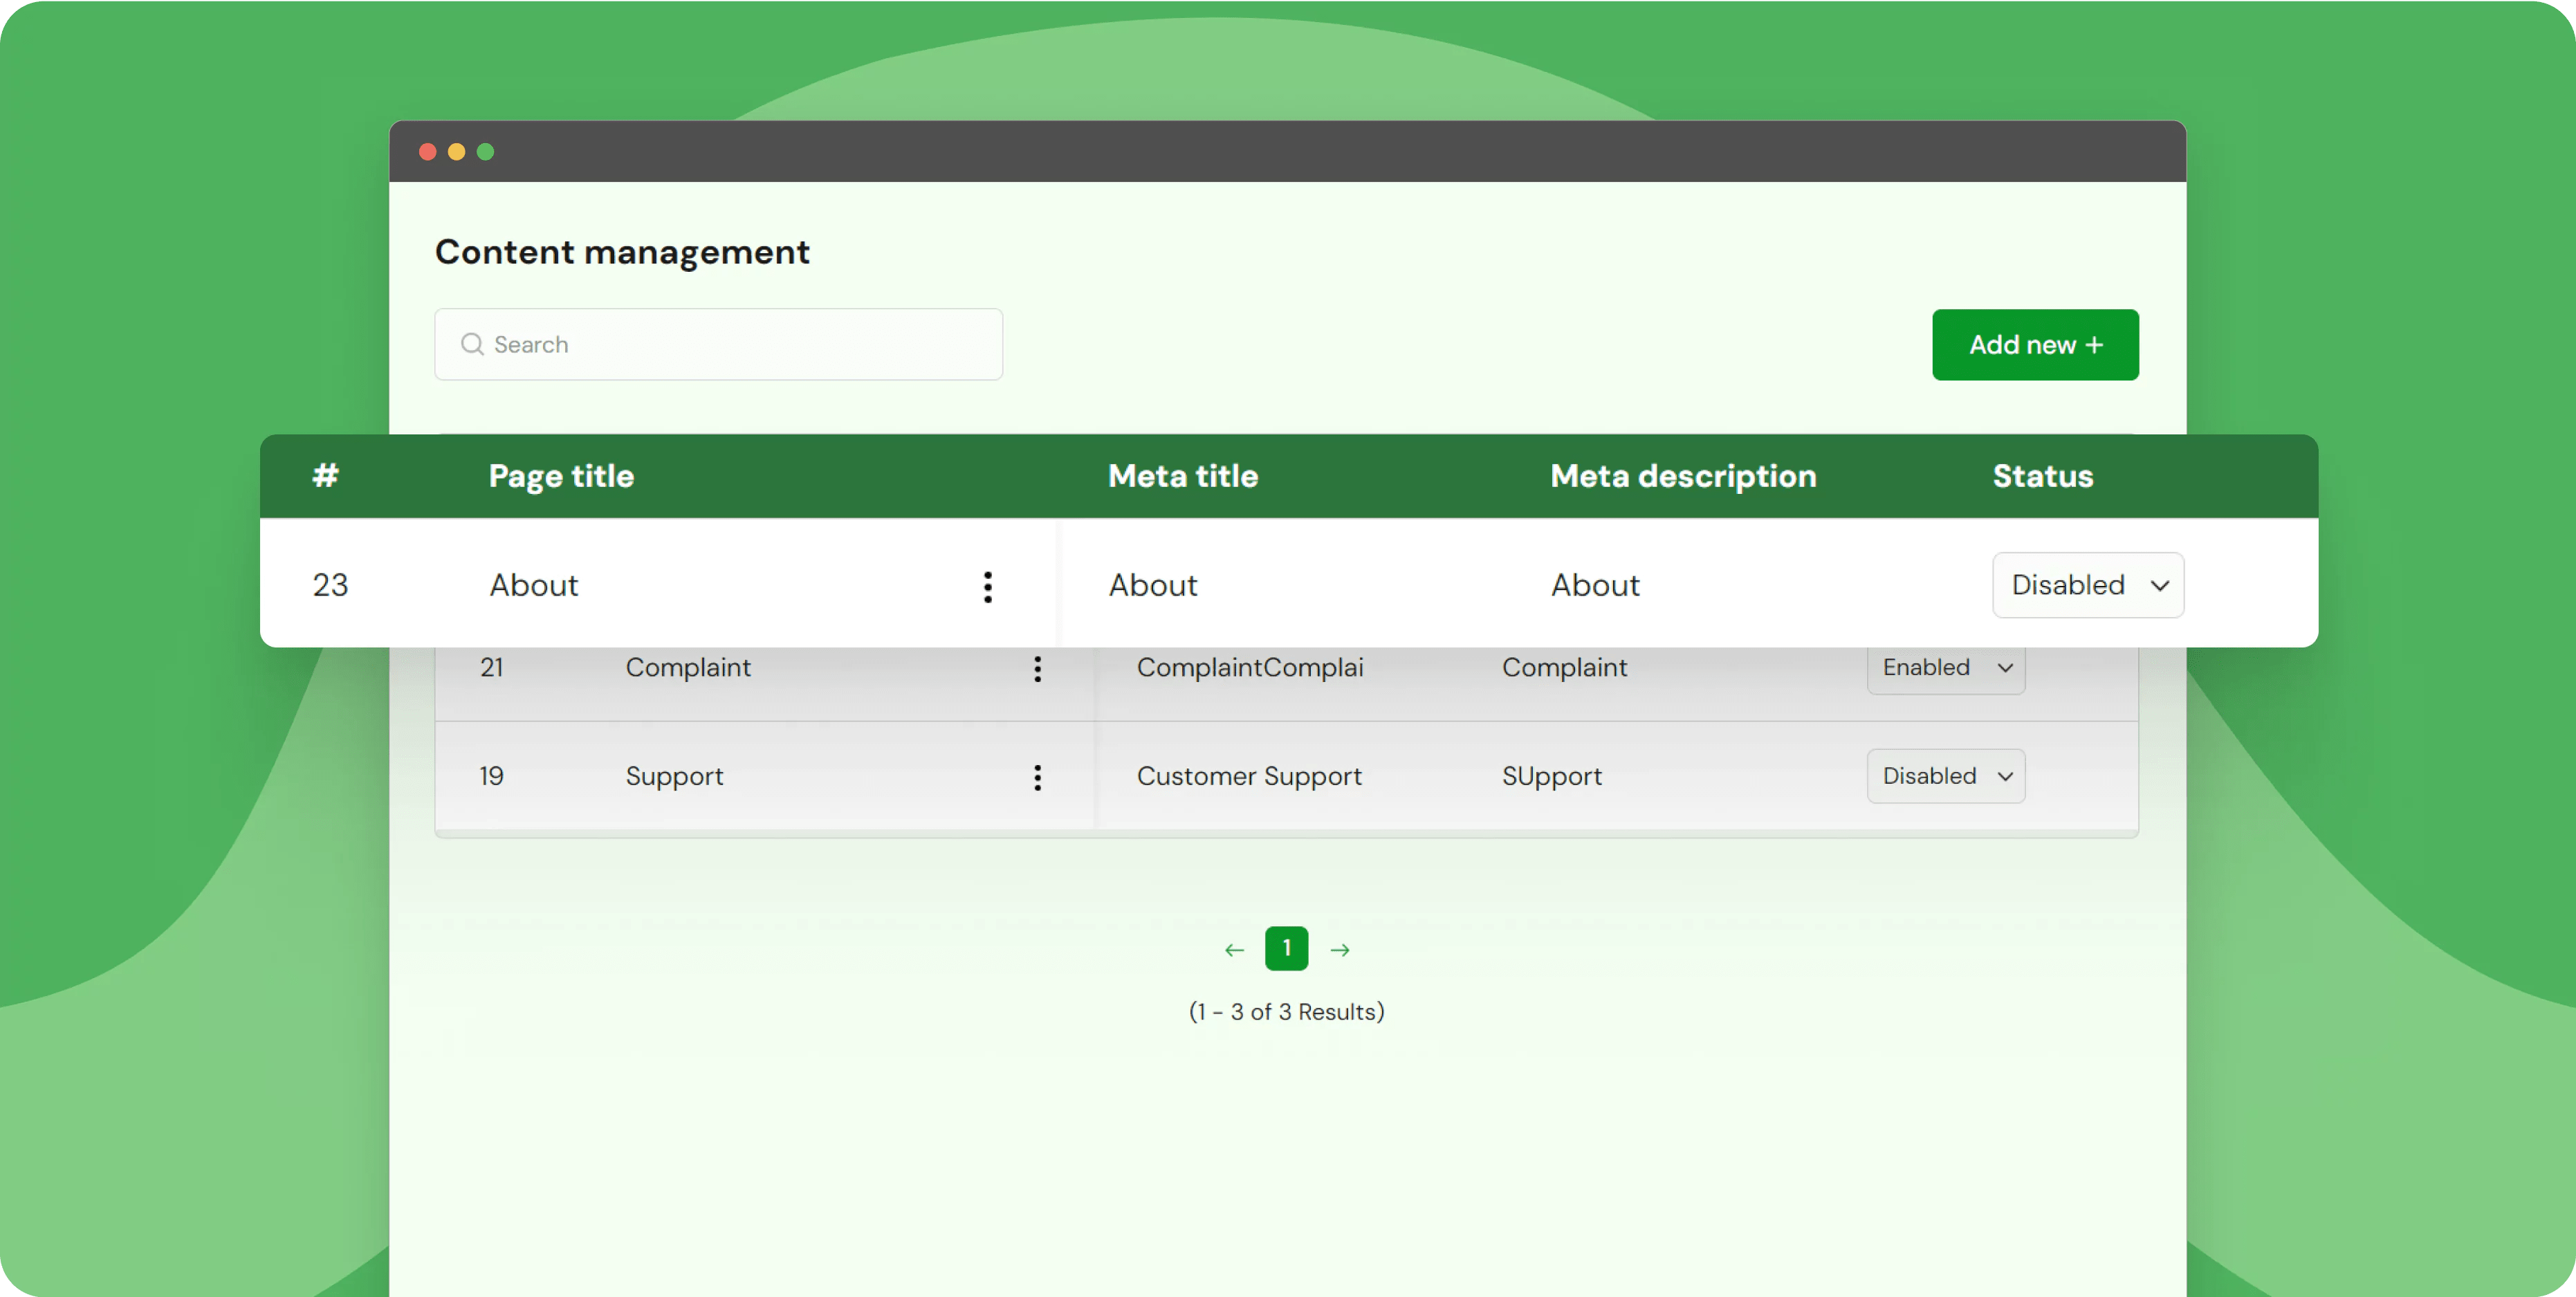Click the Meta description column header
The height and width of the screenshot is (1297, 2576).
pyautogui.click(x=1683, y=476)
